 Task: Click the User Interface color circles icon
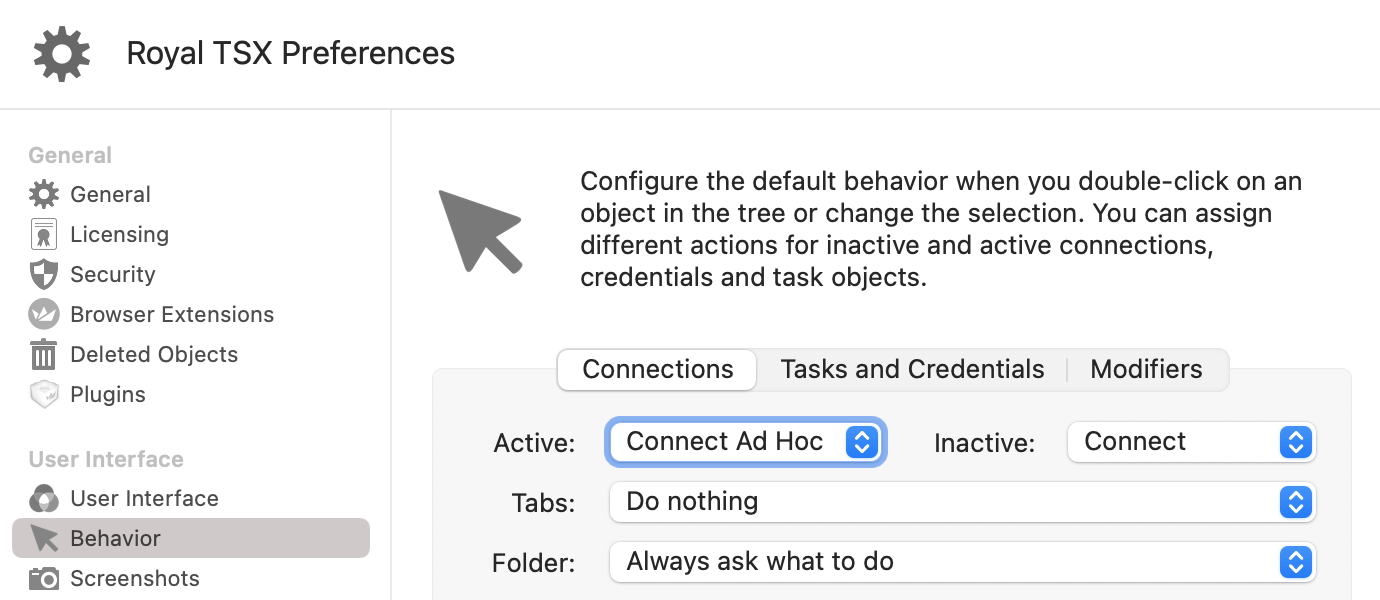pyautogui.click(x=43, y=498)
